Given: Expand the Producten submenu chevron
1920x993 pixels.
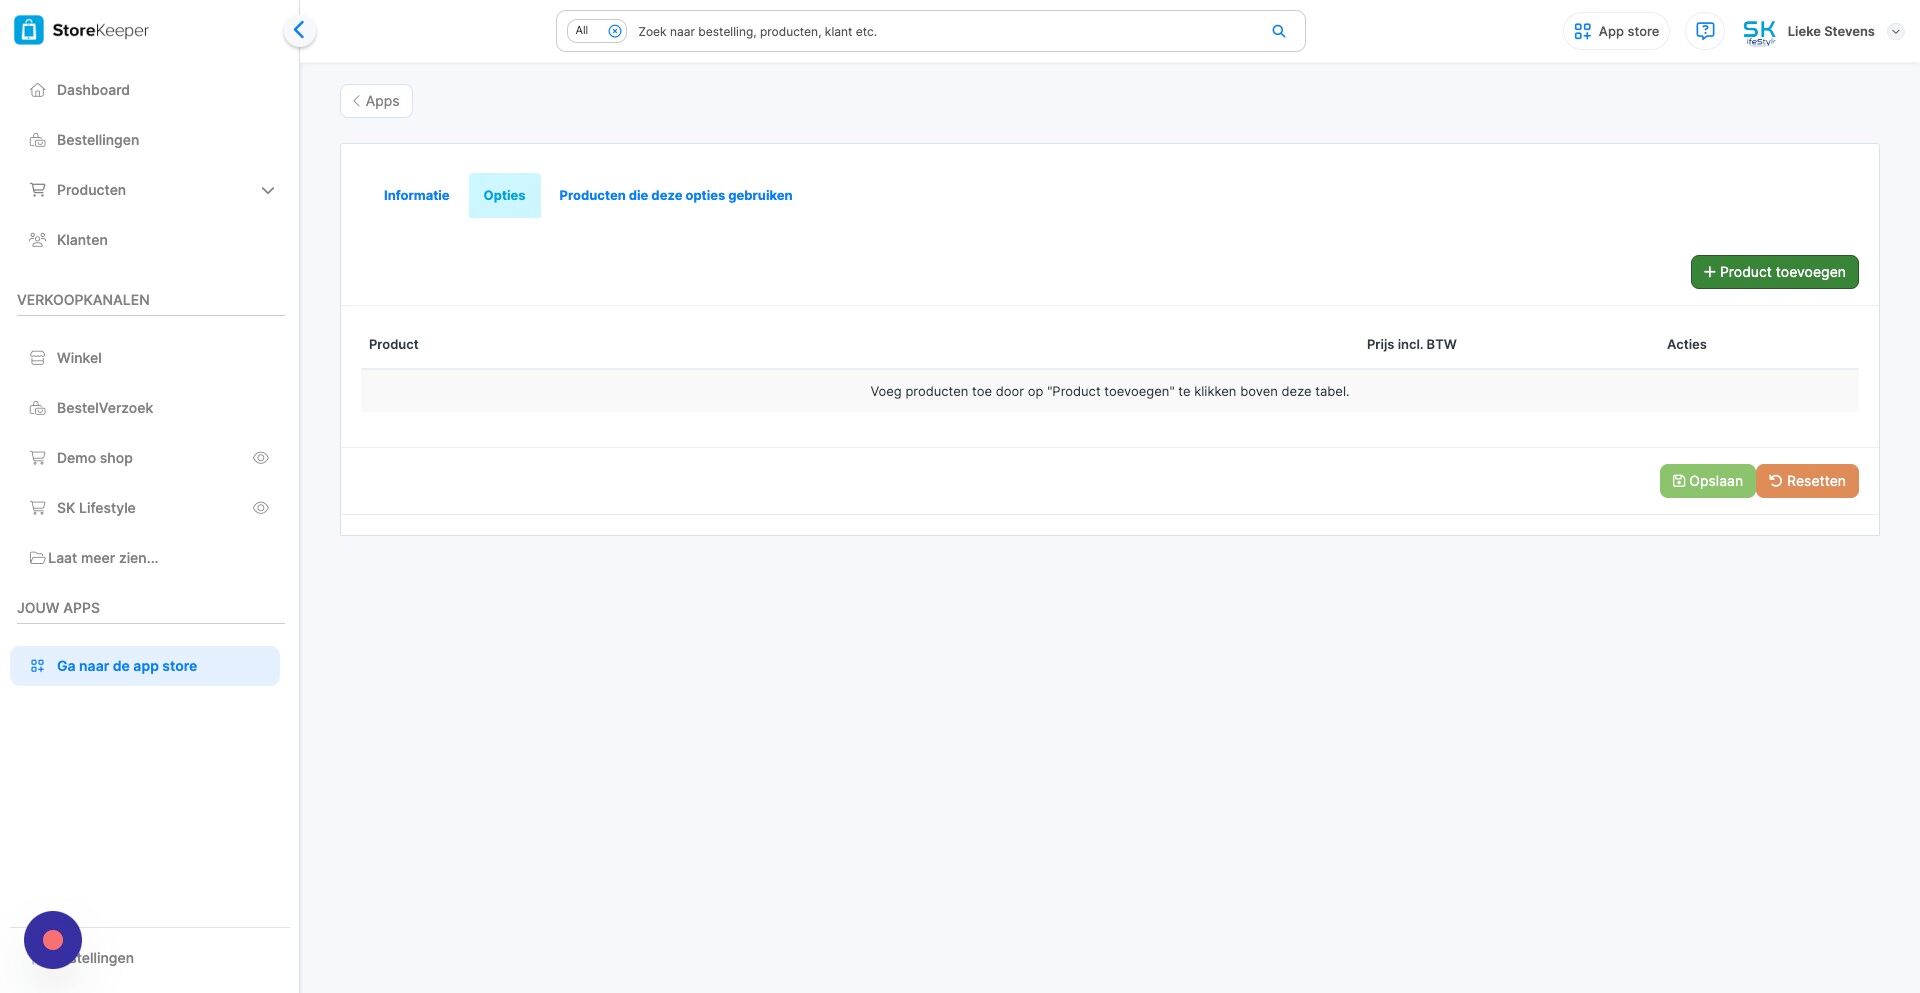Looking at the screenshot, I should tap(268, 191).
